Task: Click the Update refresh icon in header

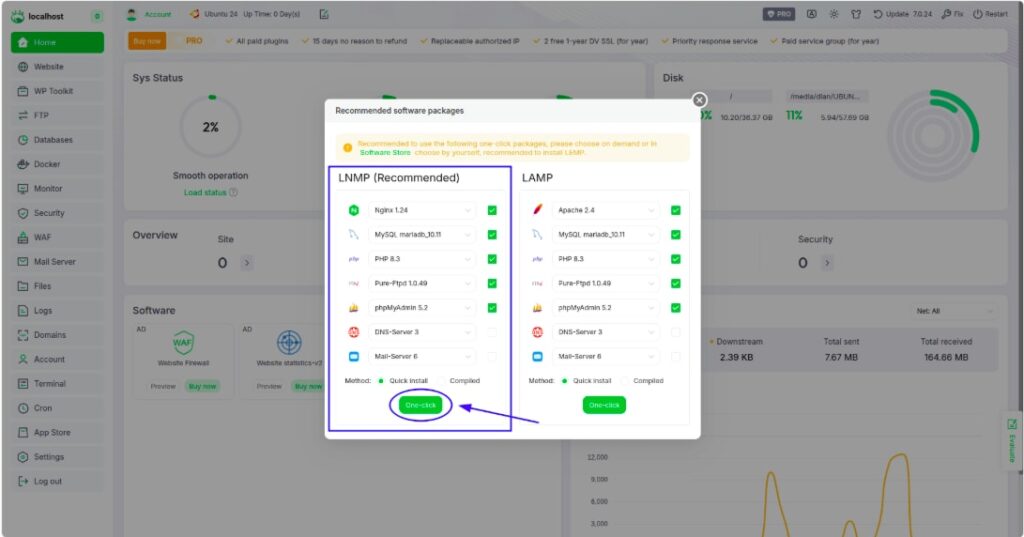Action: pos(878,14)
